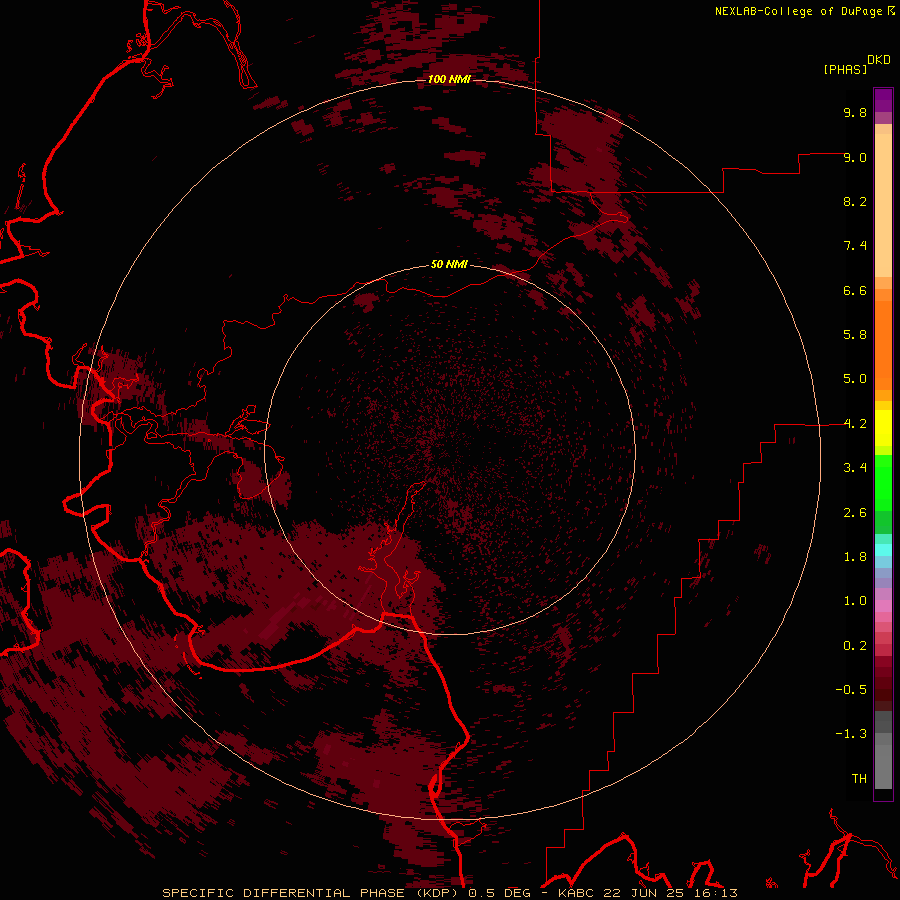Click the DKD label above the color scale

click(879, 60)
